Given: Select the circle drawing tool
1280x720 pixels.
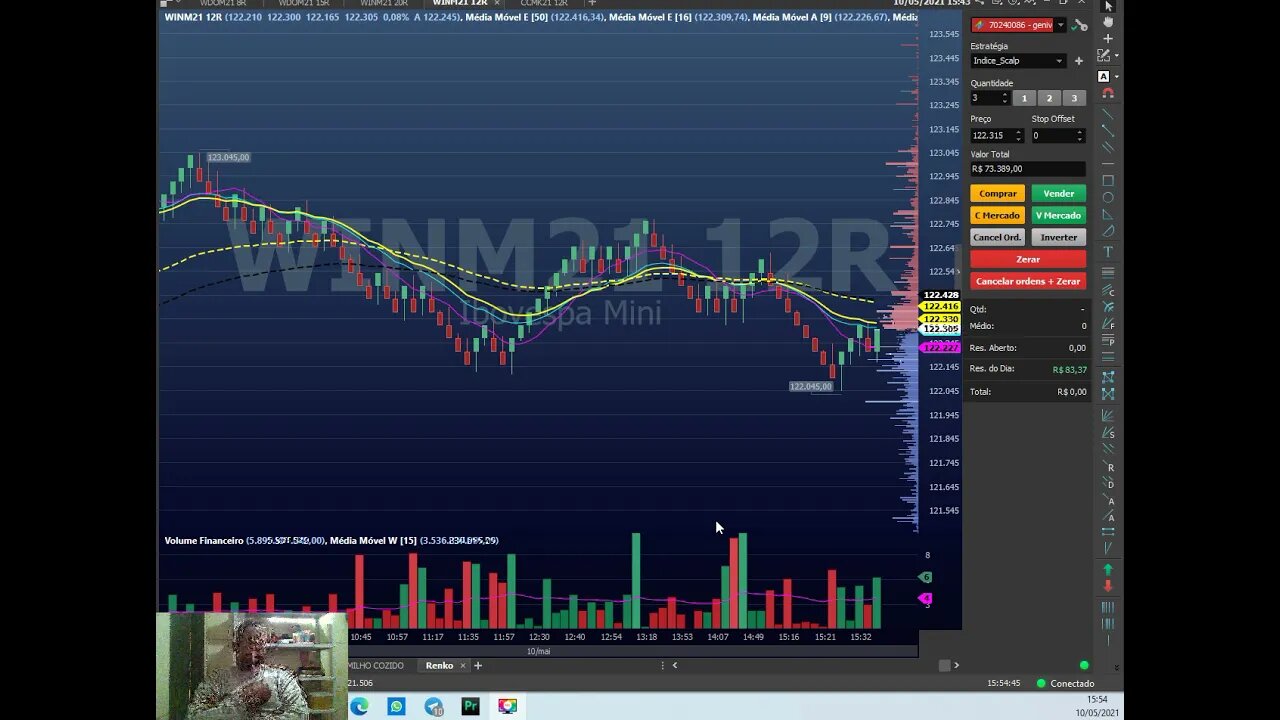Looking at the screenshot, I should (1108, 197).
